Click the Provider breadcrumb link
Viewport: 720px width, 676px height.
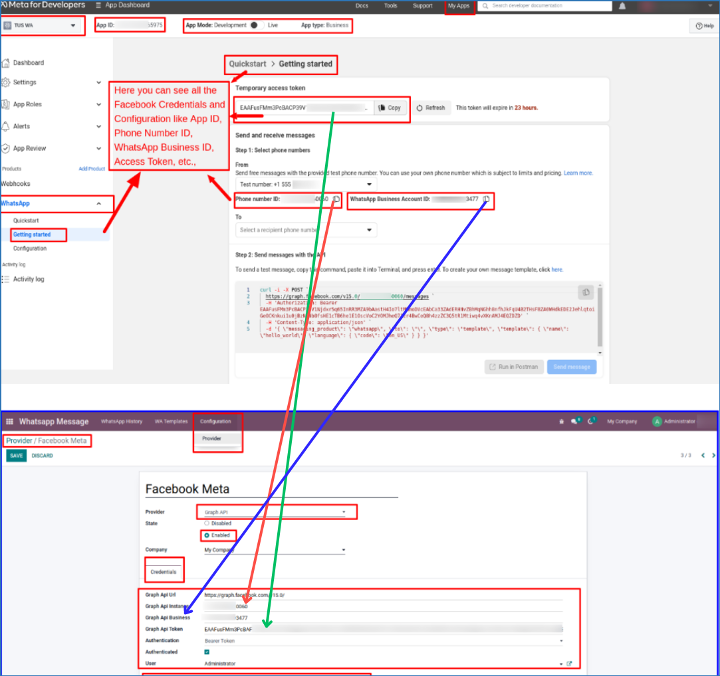(19, 440)
